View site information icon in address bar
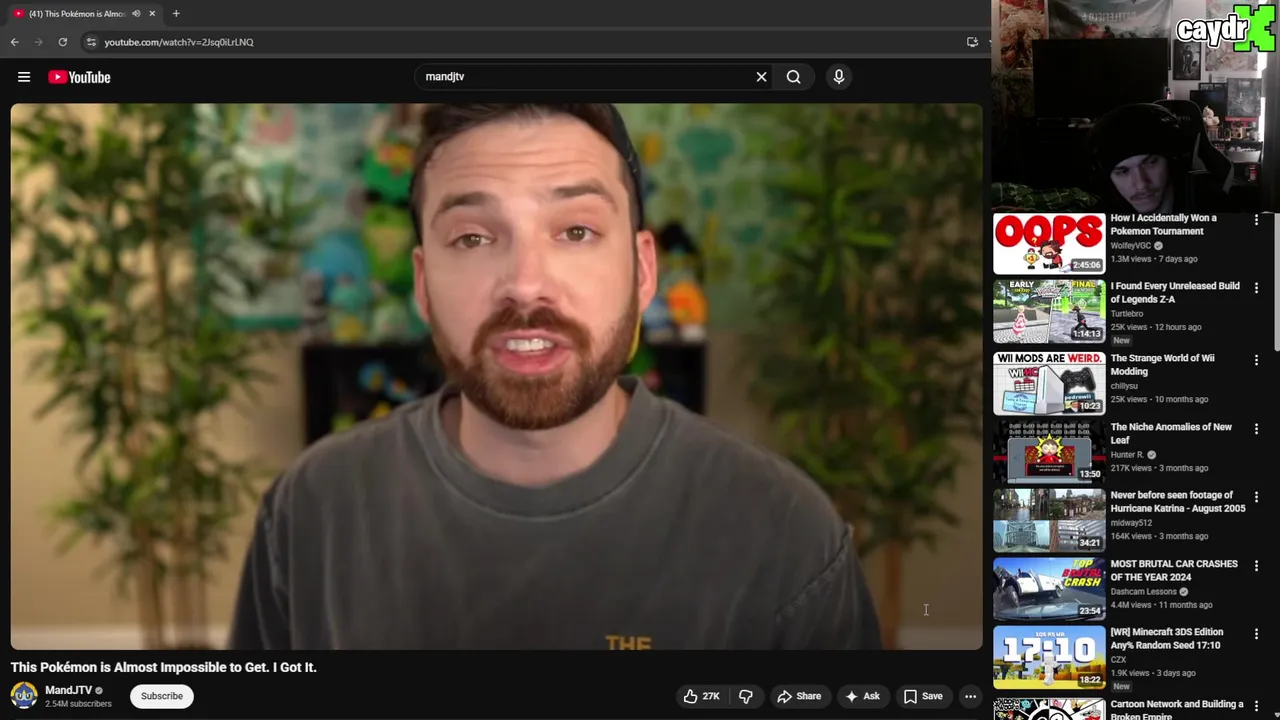This screenshot has width=1280, height=720. click(x=91, y=42)
